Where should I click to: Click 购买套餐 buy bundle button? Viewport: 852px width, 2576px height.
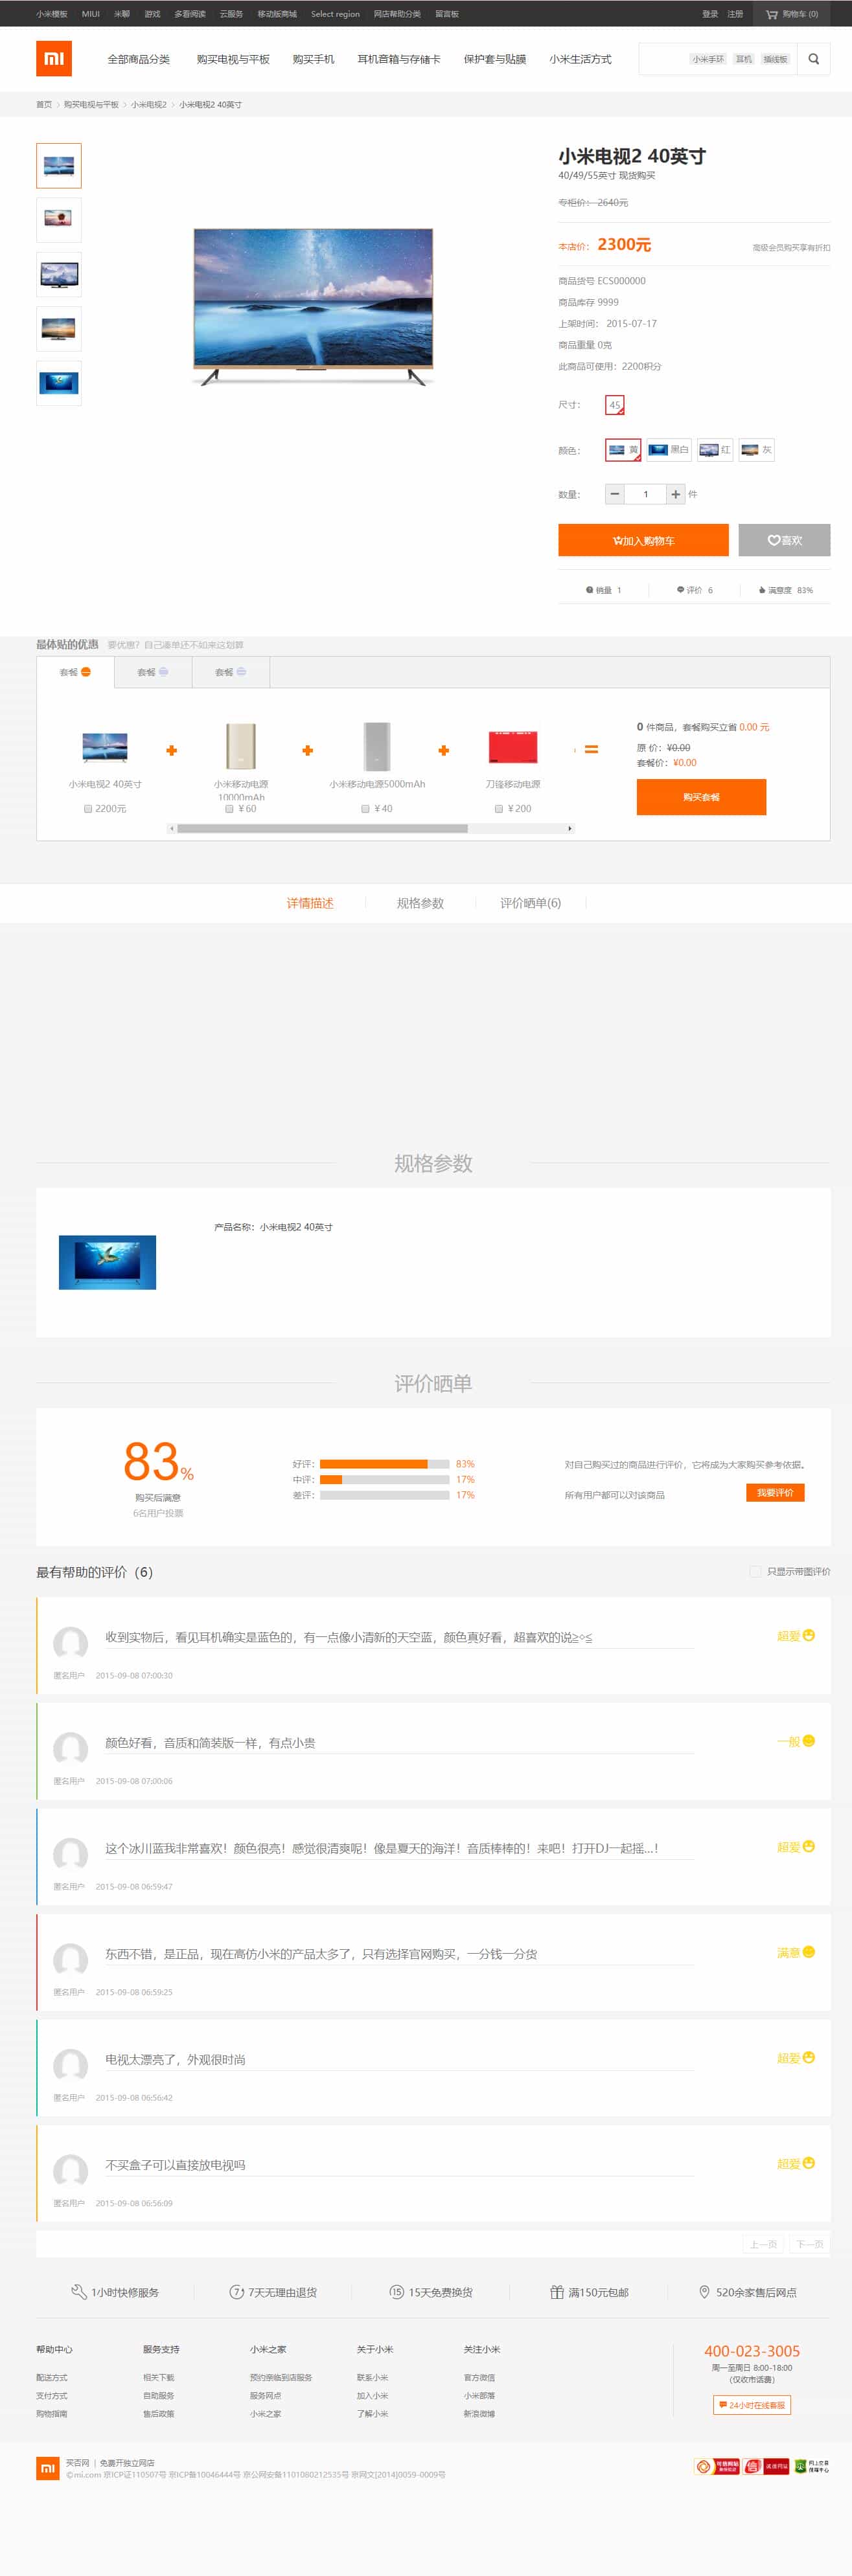[x=701, y=797]
